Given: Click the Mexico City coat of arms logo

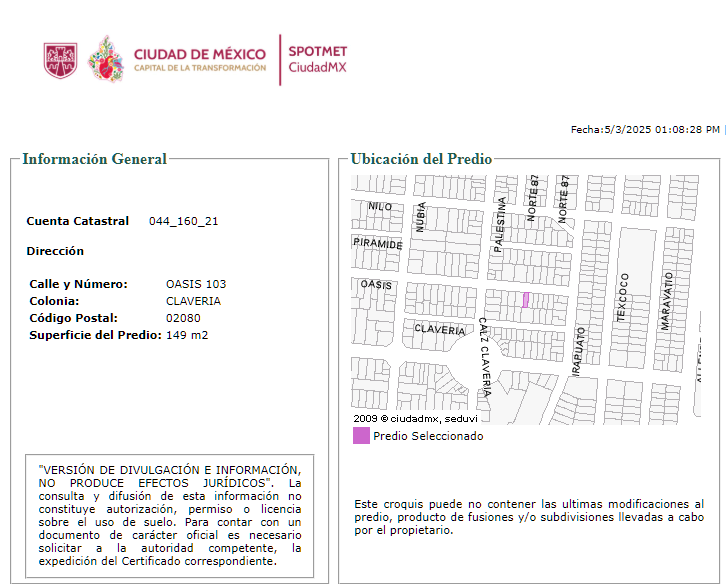Looking at the screenshot, I should point(60,61).
